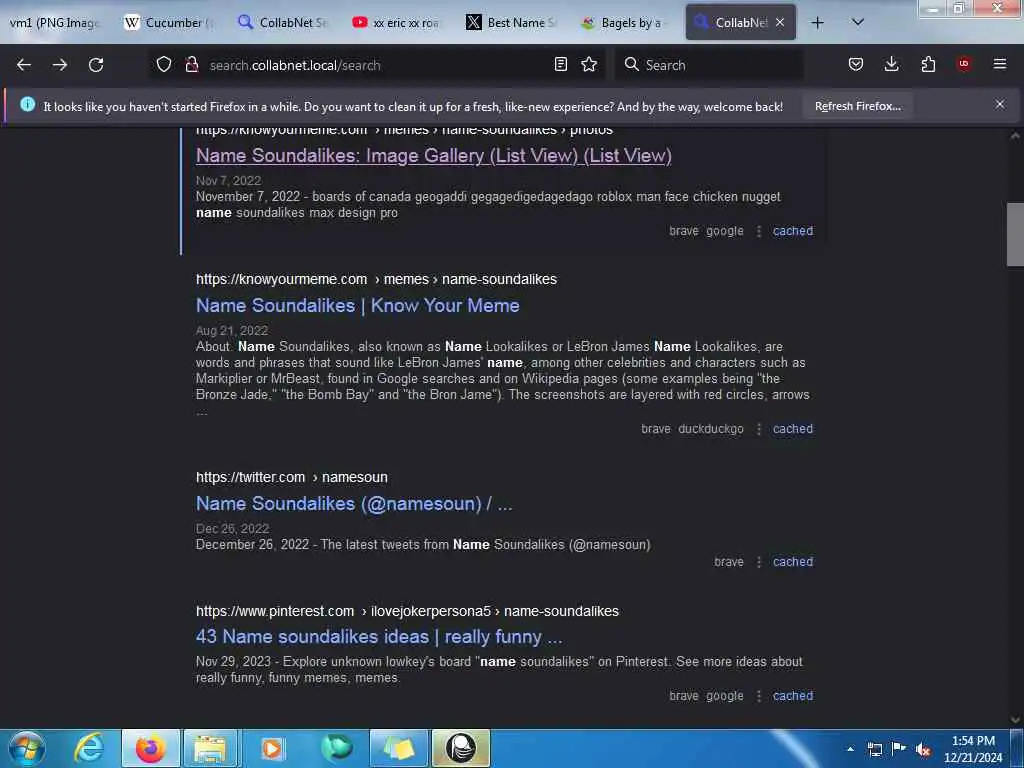Open the Action Center flag icon
The height and width of the screenshot is (768, 1024).
[x=899, y=749]
